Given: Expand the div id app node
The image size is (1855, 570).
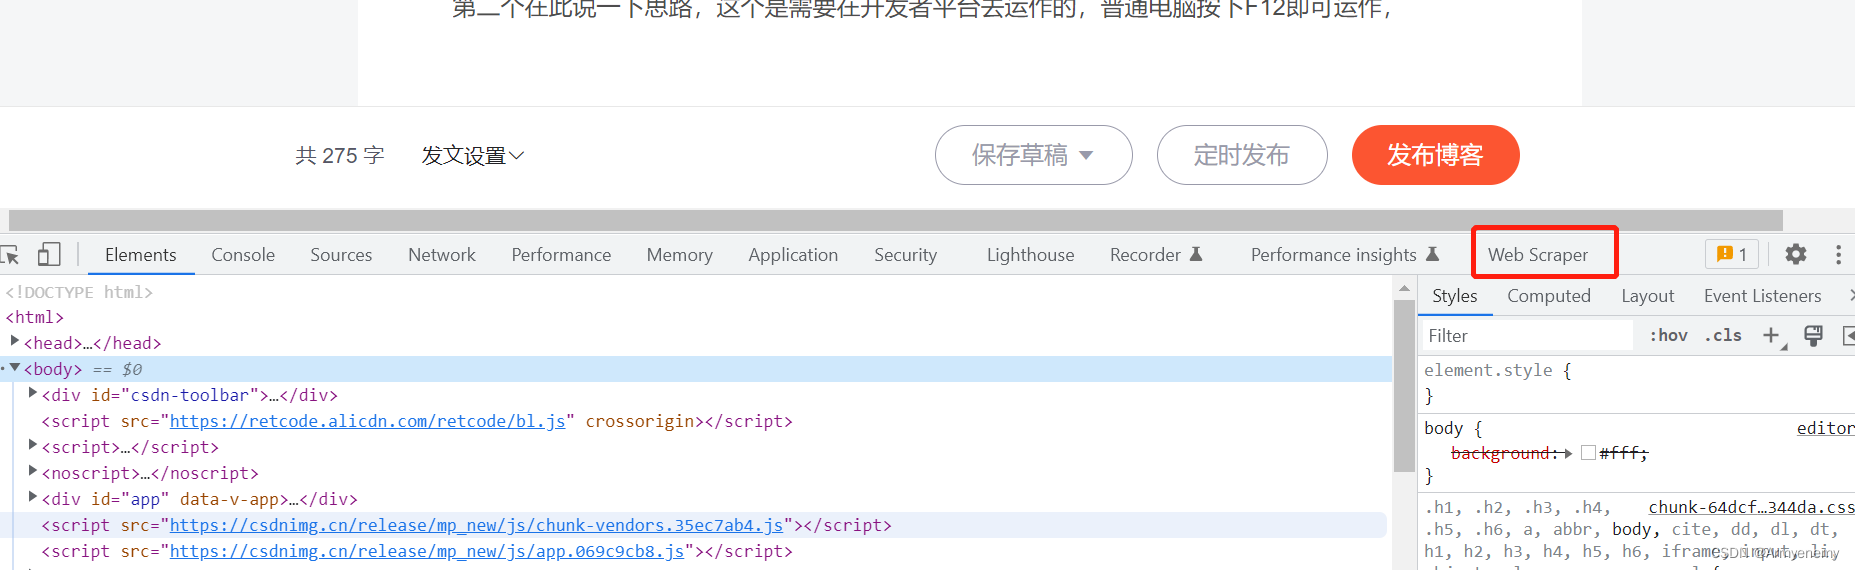Looking at the screenshot, I should (32, 498).
